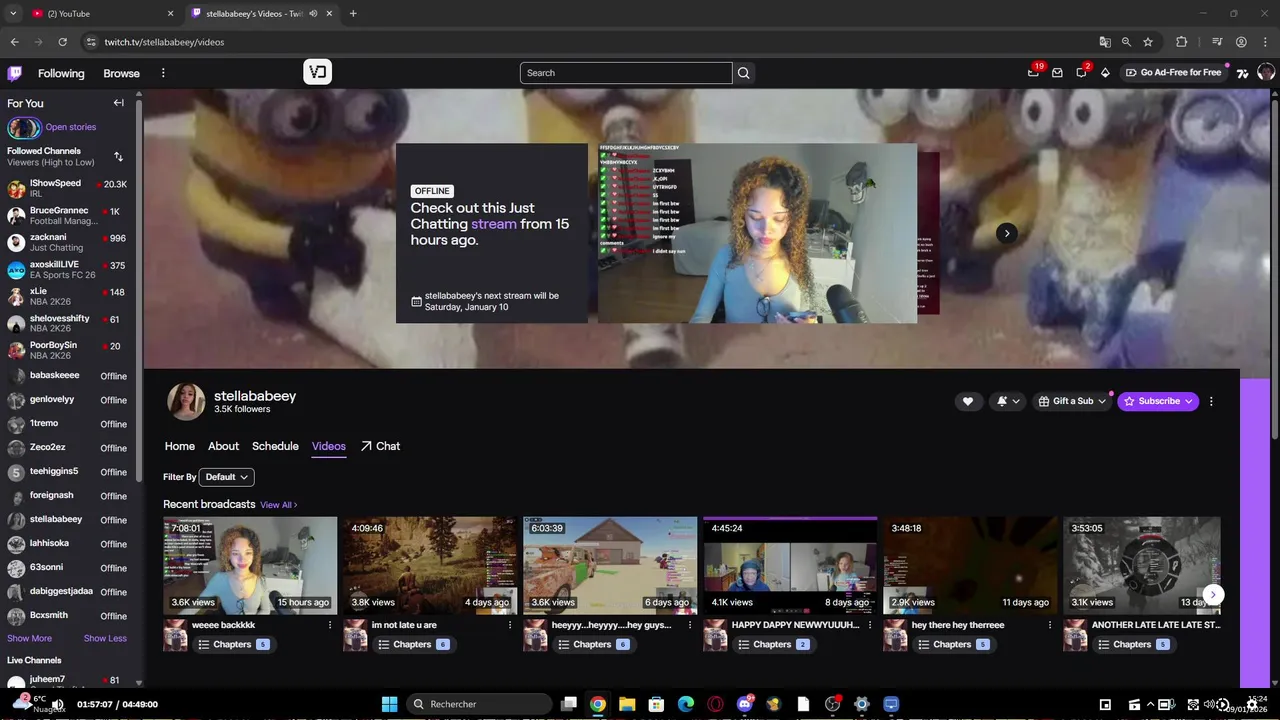1280x720 pixels.
Task: Click the search magnifier button
Action: click(743, 73)
